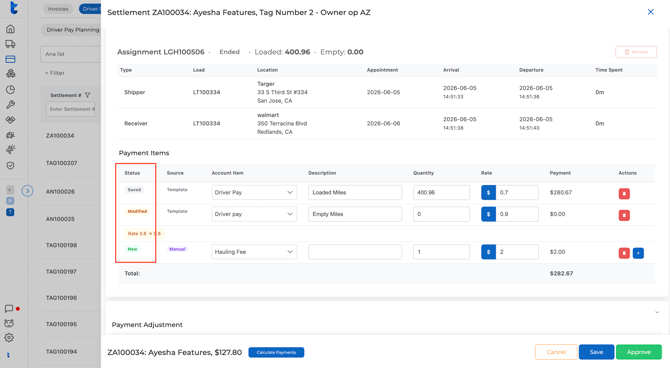The width and height of the screenshot is (670, 368).
Task: Click the Ana list search box
Action: coord(71,54)
